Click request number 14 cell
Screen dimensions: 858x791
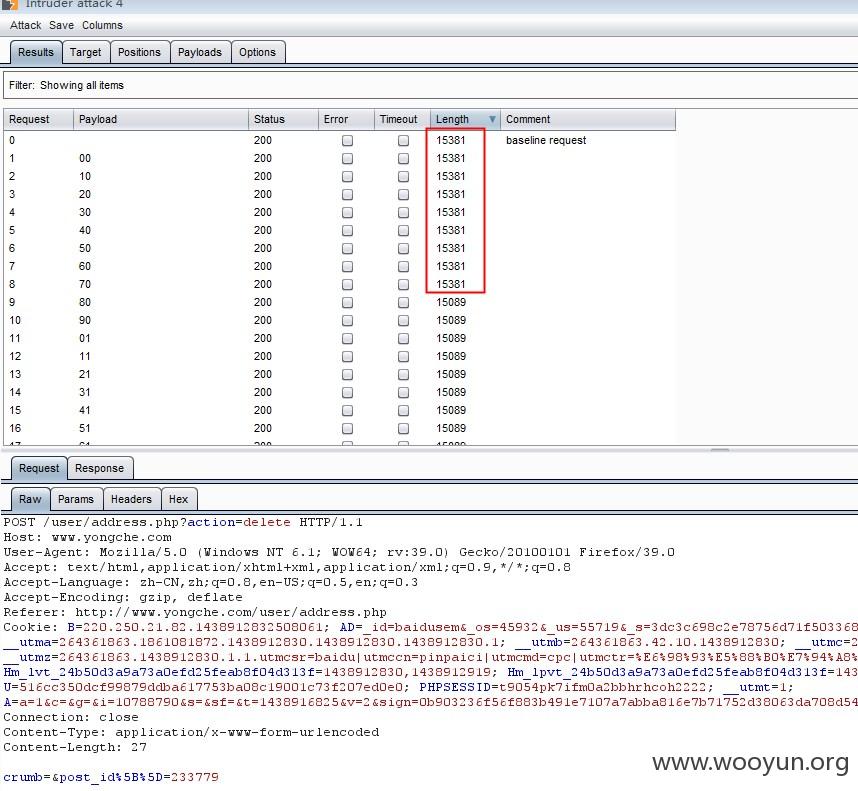(x=15, y=392)
